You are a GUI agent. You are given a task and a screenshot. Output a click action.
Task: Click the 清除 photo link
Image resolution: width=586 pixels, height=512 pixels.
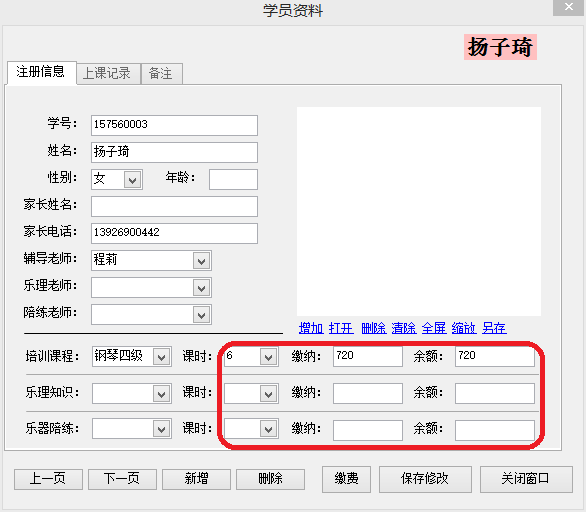tap(404, 328)
